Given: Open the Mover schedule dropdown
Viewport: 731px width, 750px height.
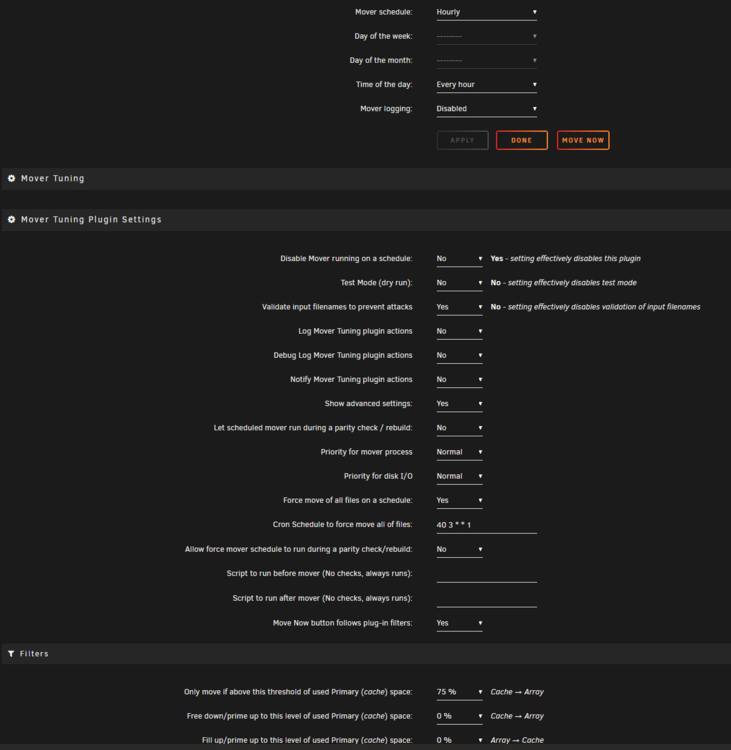Looking at the screenshot, I should coord(486,12).
